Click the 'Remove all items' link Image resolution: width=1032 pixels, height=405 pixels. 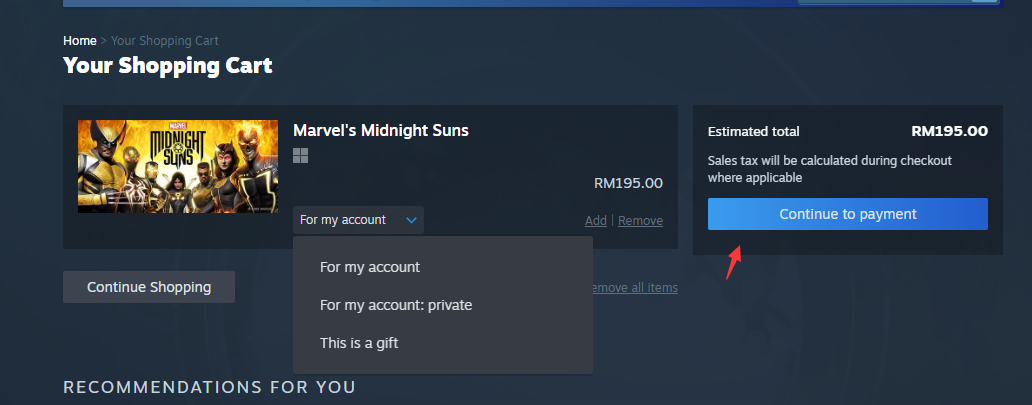(635, 288)
